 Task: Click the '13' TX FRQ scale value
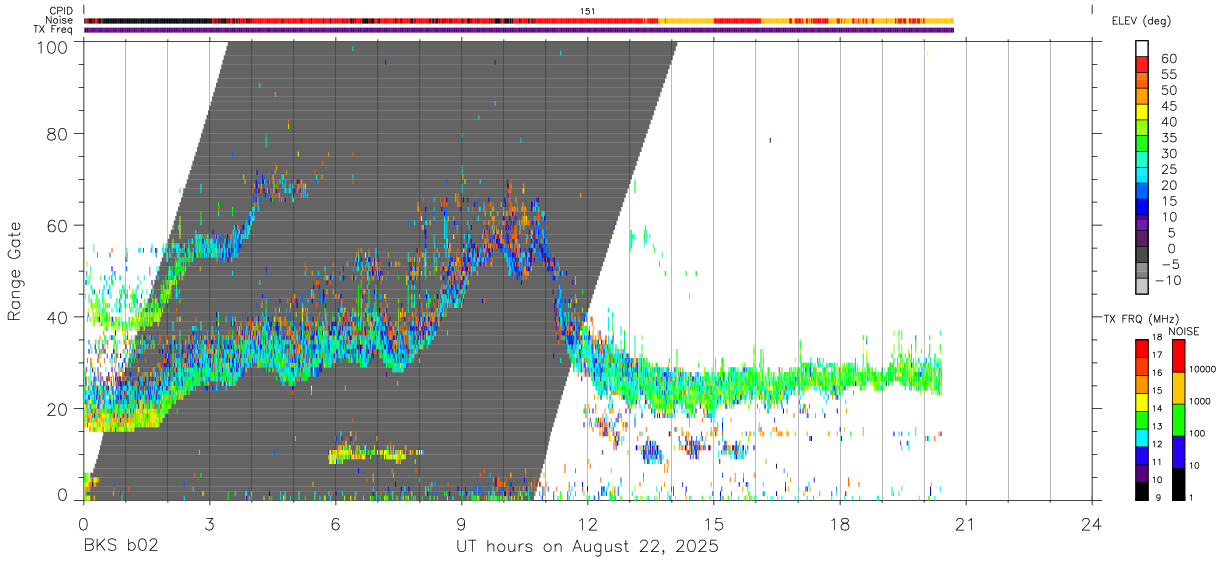click(x=1158, y=427)
